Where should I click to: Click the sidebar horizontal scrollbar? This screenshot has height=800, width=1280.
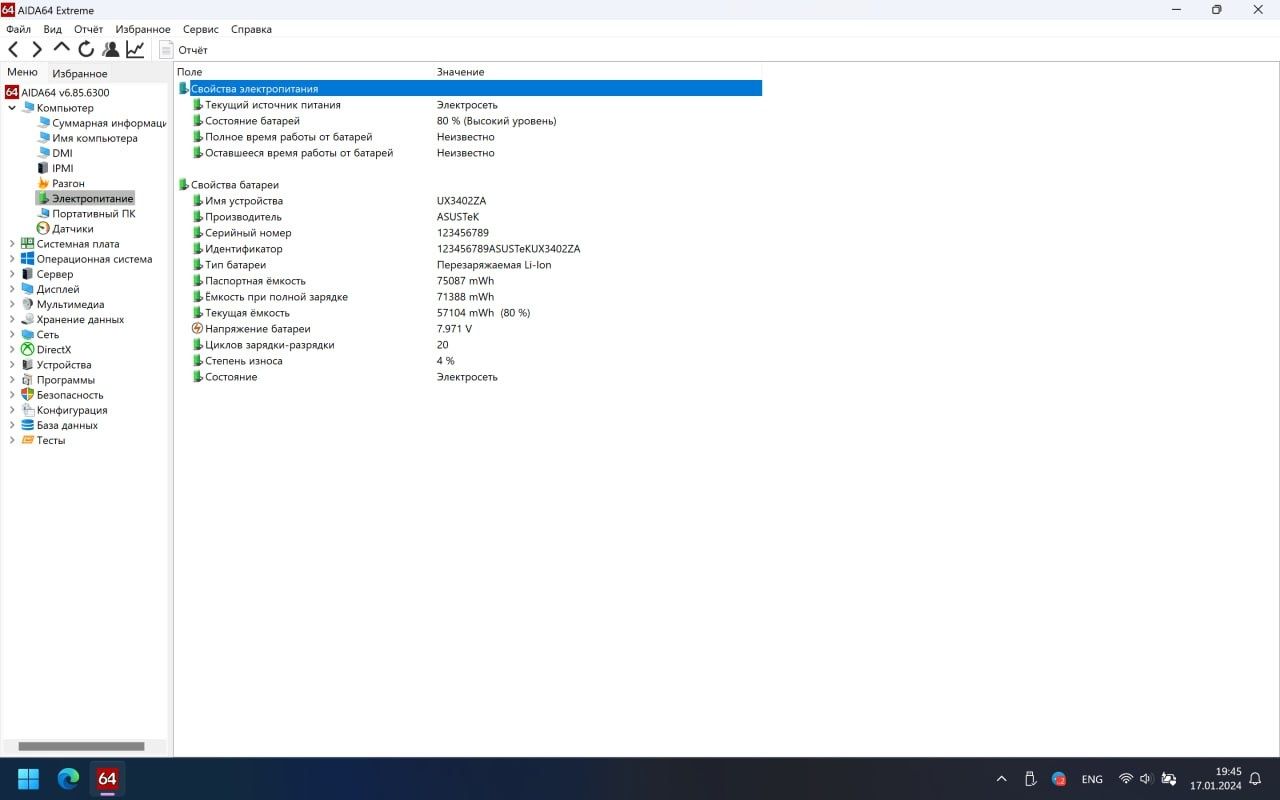coord(81,746)
